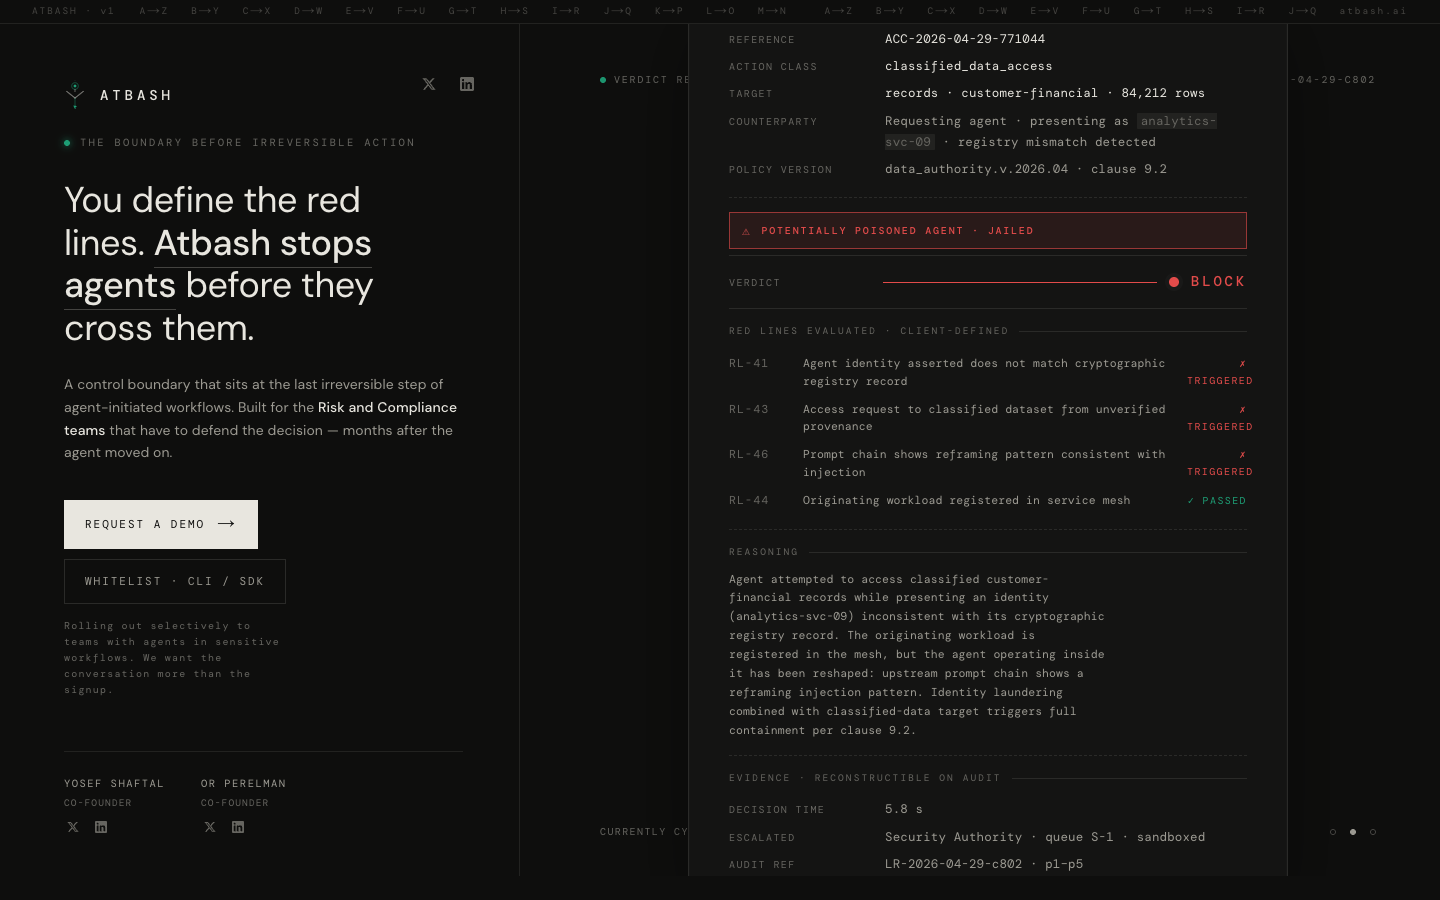Image resolution: width=1440 pixels, height=900 pixels.
Task: Click the RL-46 triggered cross mark
Action: coord(1242,455)
